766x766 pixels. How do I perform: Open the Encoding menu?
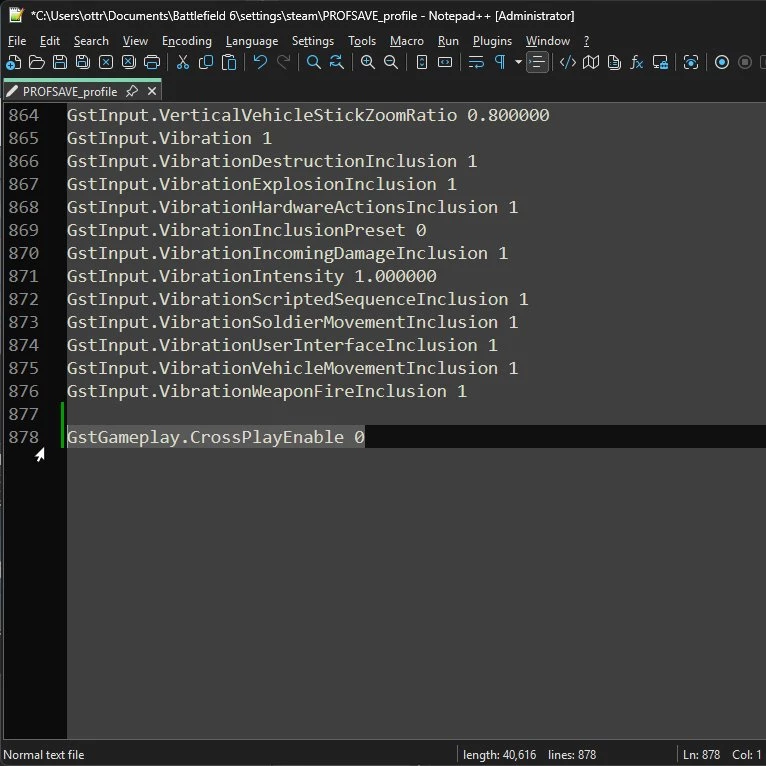tap(187, 41)
